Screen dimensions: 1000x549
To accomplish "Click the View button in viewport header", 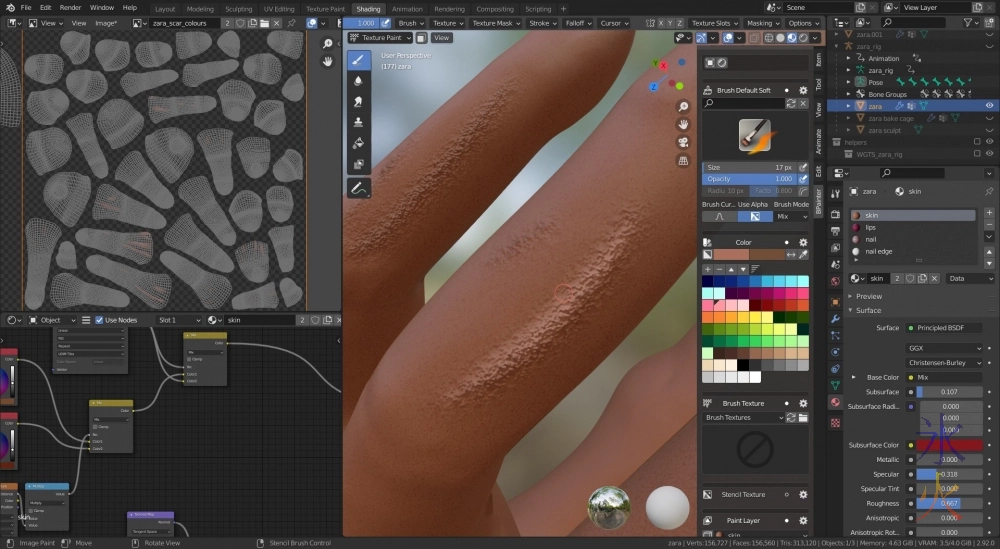I will pos(441,37).
